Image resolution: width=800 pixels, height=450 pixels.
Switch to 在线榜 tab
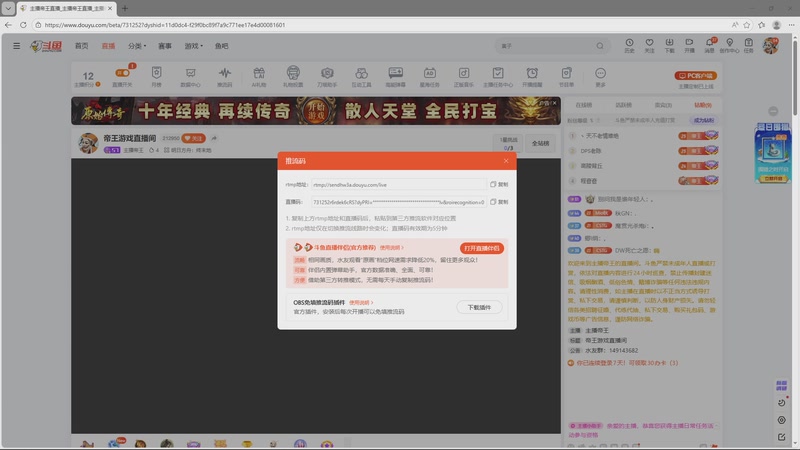point(584,105)
